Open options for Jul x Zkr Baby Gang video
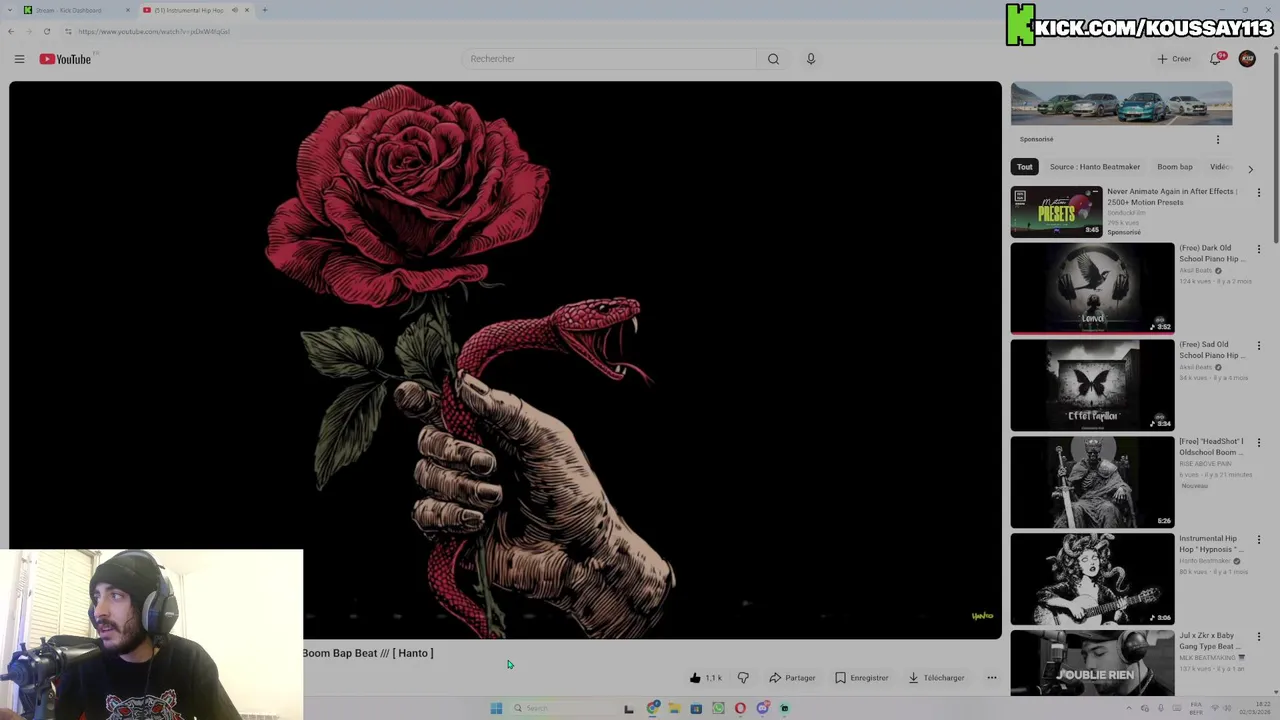The image size is (1280, 720). (1259, 637)
